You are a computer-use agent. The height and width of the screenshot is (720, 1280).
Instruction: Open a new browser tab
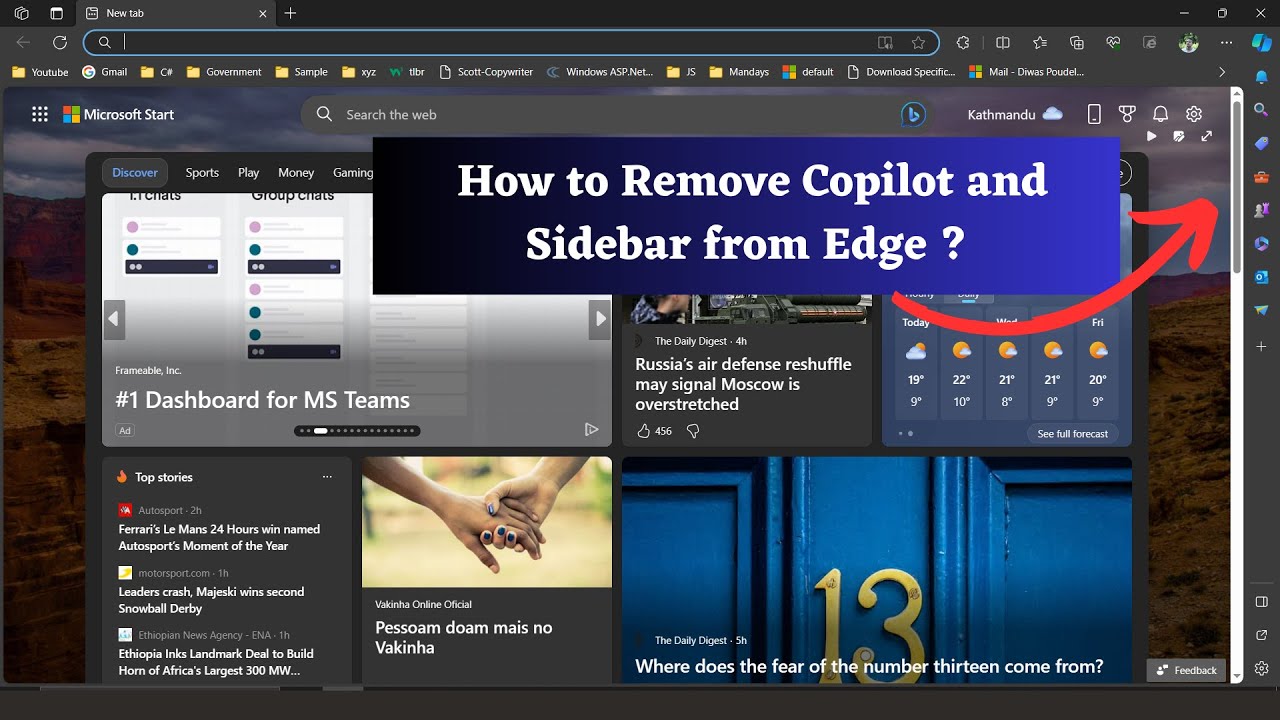[x=290, y=13]
